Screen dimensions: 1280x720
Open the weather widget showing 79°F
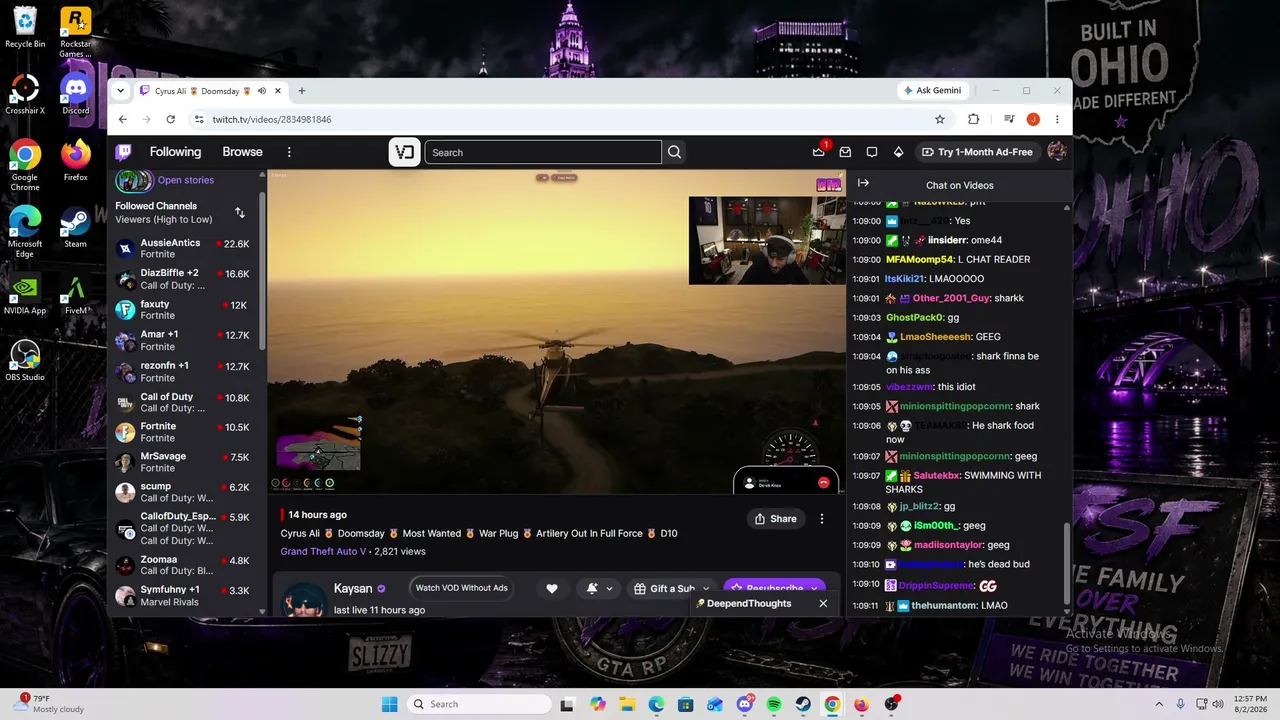pyautogui.click(x=47, y=704)
